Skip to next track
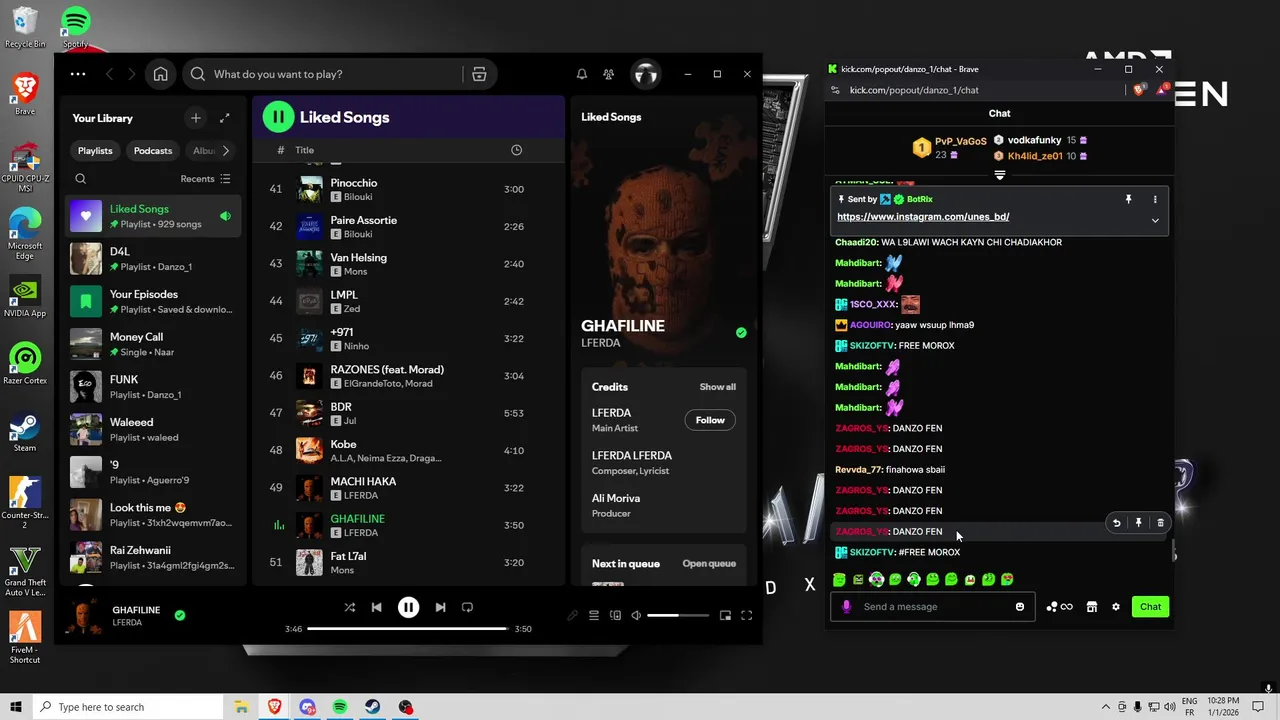The width and height of the screenshot is (1280, 720). (x=440, y=607)
